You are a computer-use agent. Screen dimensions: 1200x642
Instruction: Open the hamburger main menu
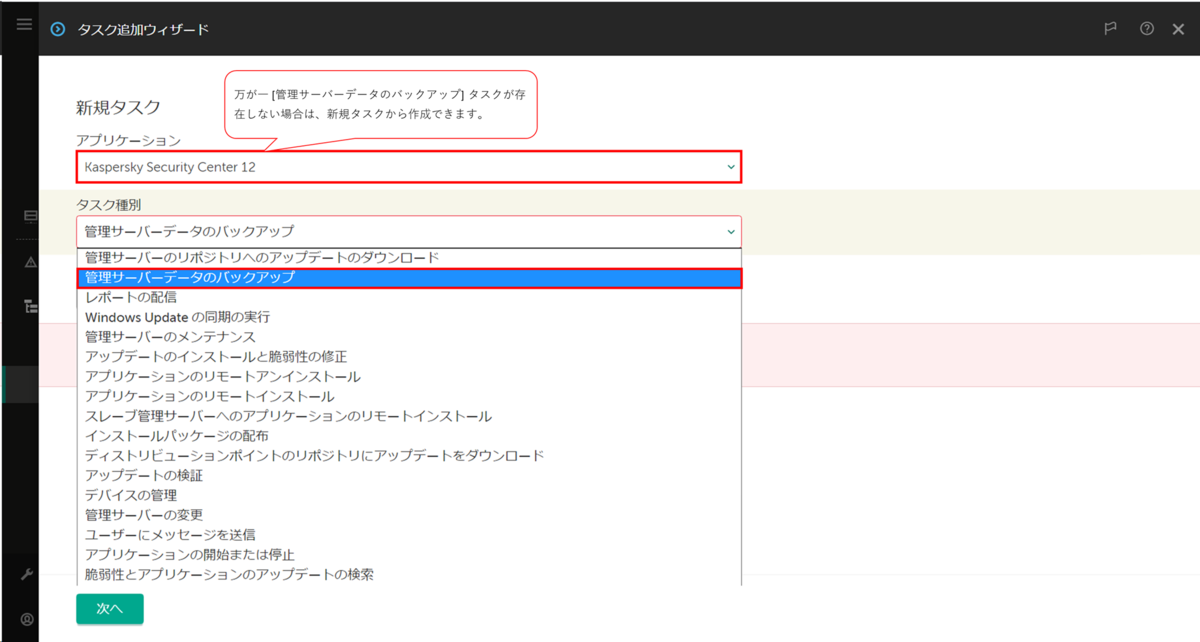coord(24,24)
